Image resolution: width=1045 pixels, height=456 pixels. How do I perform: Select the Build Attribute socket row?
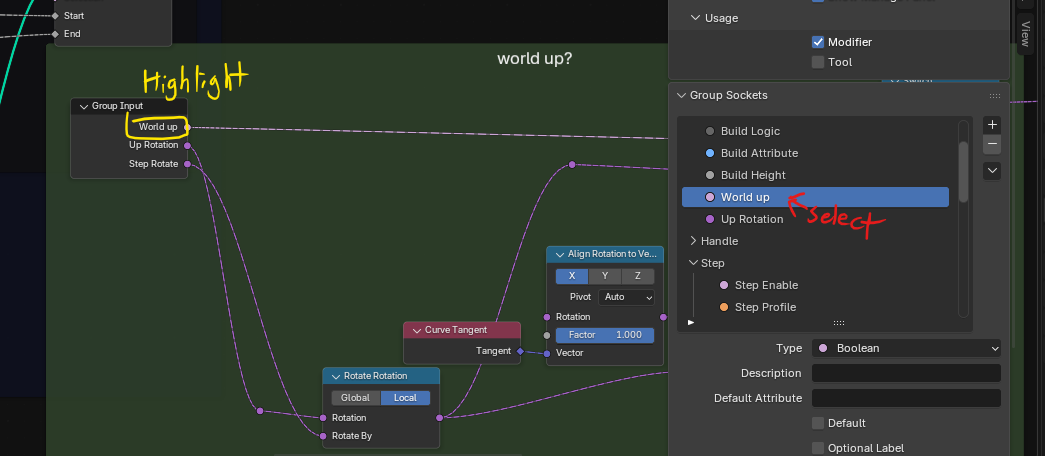815,153
